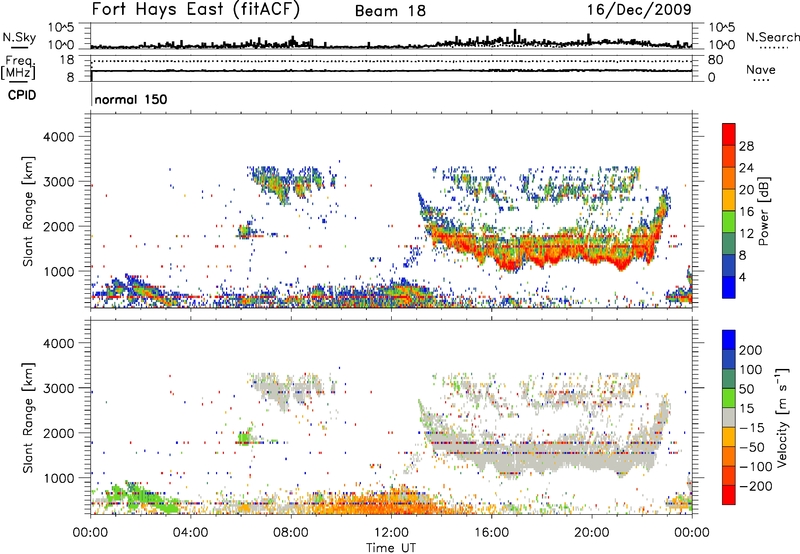Click the '28' tick on power colorbar

(746, 146)
